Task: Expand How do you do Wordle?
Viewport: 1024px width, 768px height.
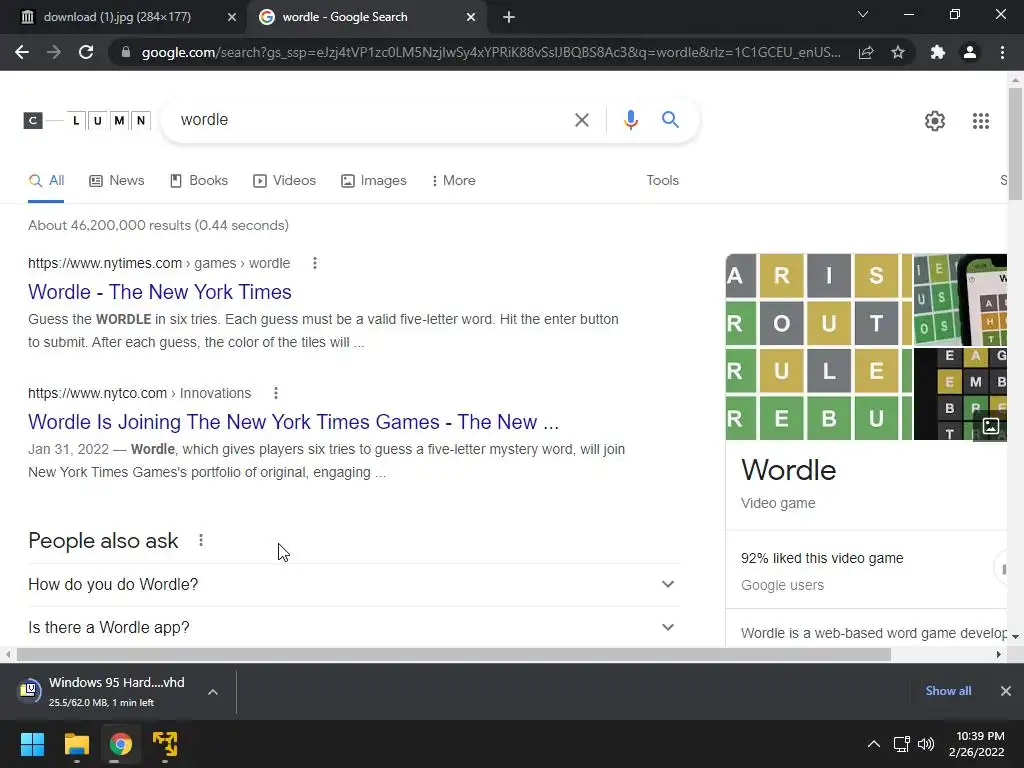Action: click(354, 584)
